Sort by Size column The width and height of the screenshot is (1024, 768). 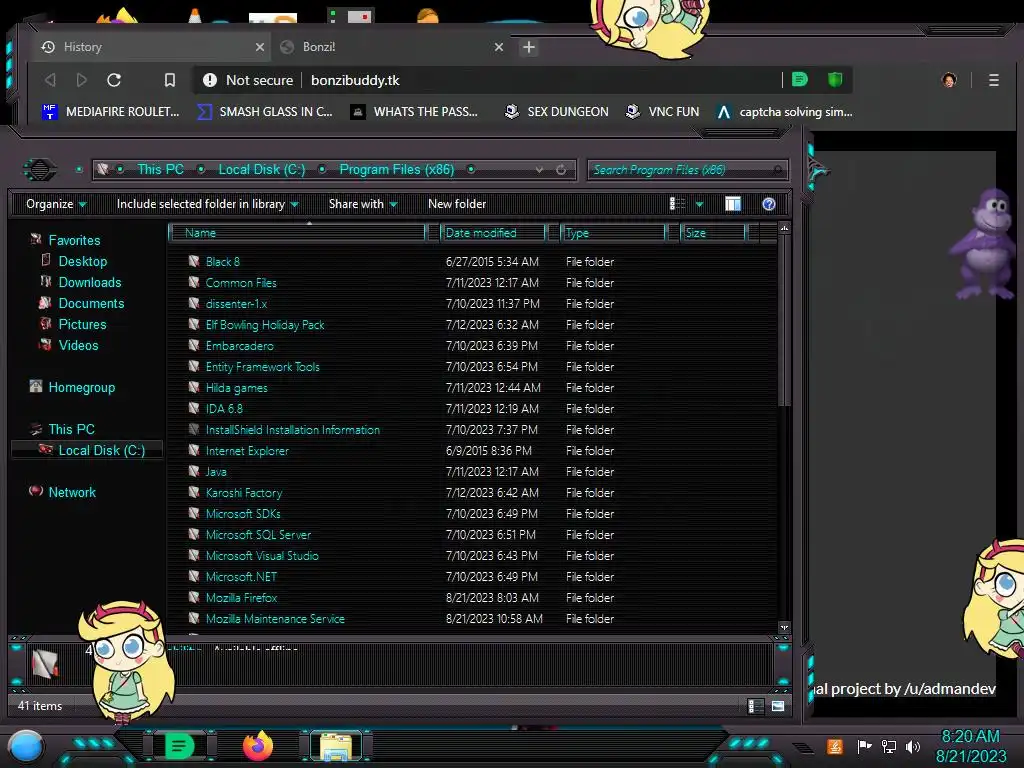point(714,232)
